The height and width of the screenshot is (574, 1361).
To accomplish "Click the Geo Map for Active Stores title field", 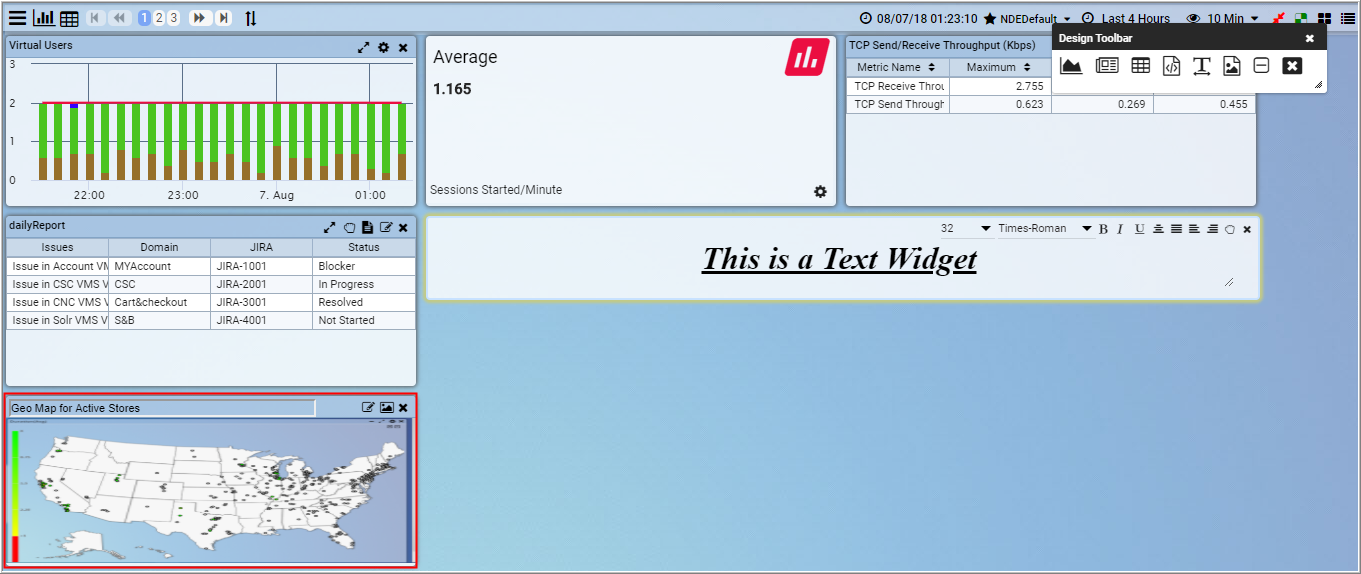I will (161, 408).
